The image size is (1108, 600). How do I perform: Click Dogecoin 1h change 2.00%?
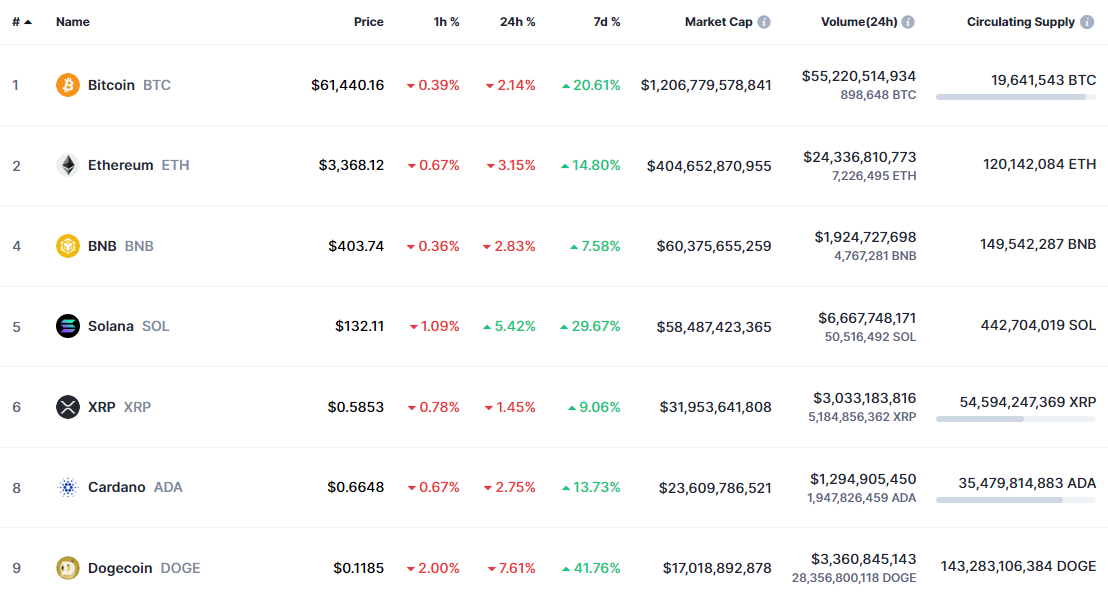tap(433, 567)
